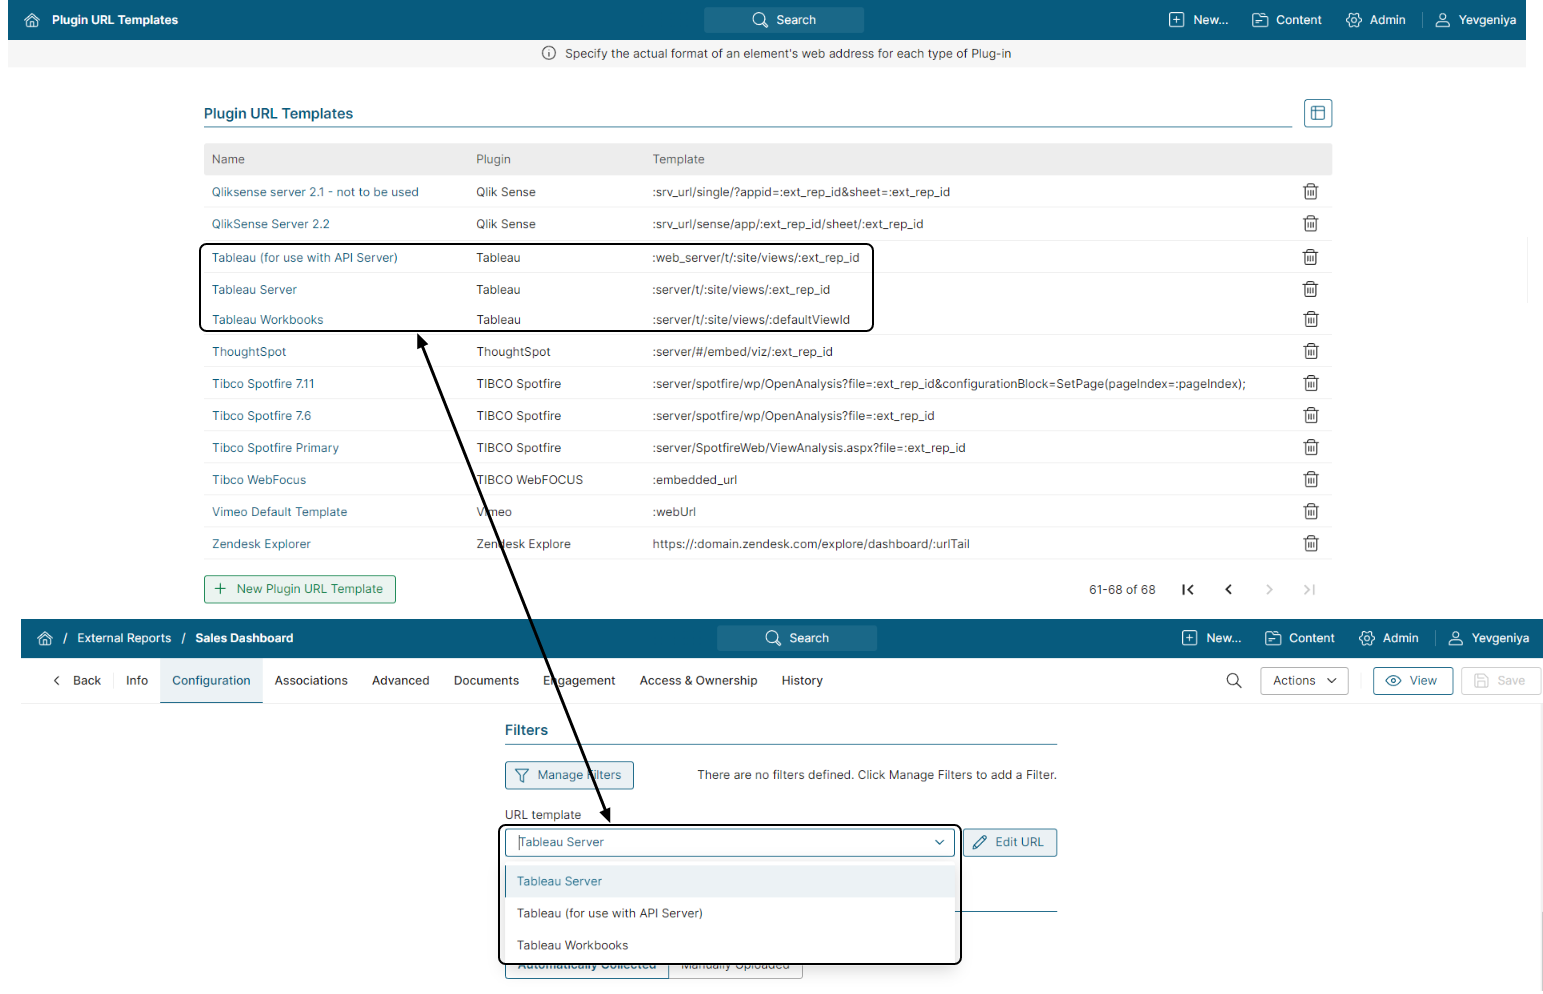
Task: Expand the URL template combo box
Action: [x=730, y=842]
